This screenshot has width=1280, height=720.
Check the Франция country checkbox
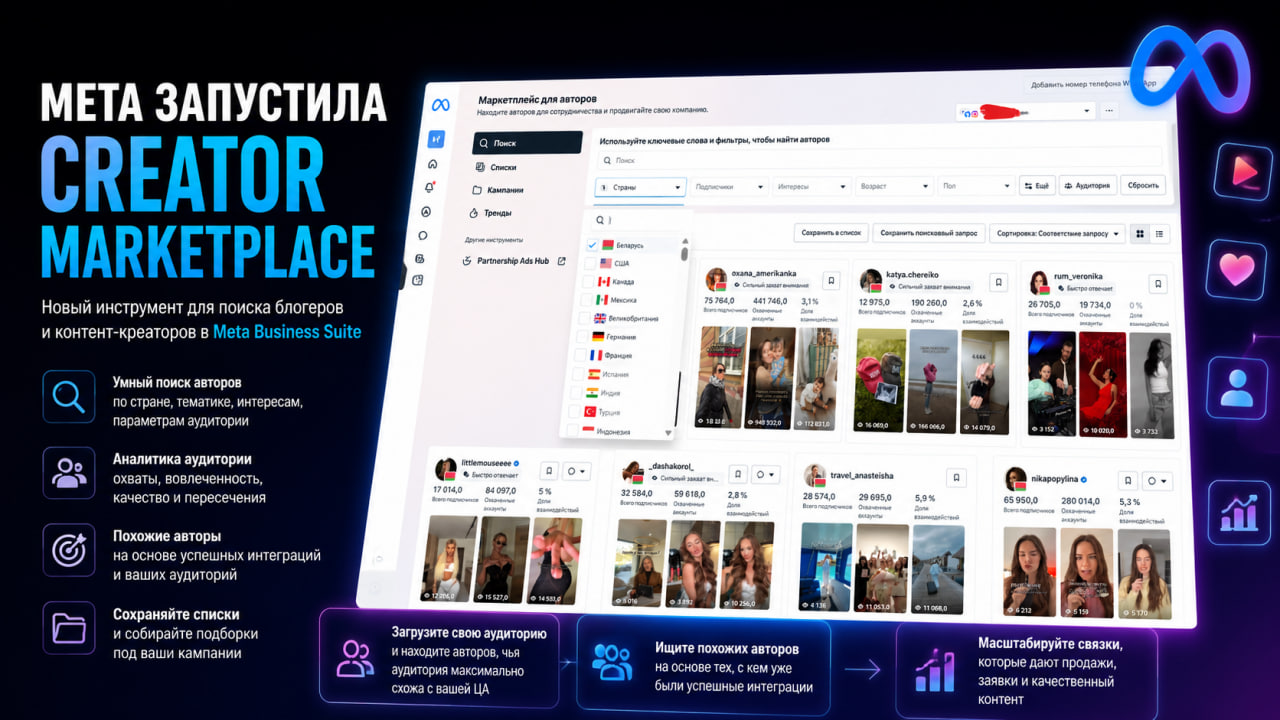(x=578, y=355)
